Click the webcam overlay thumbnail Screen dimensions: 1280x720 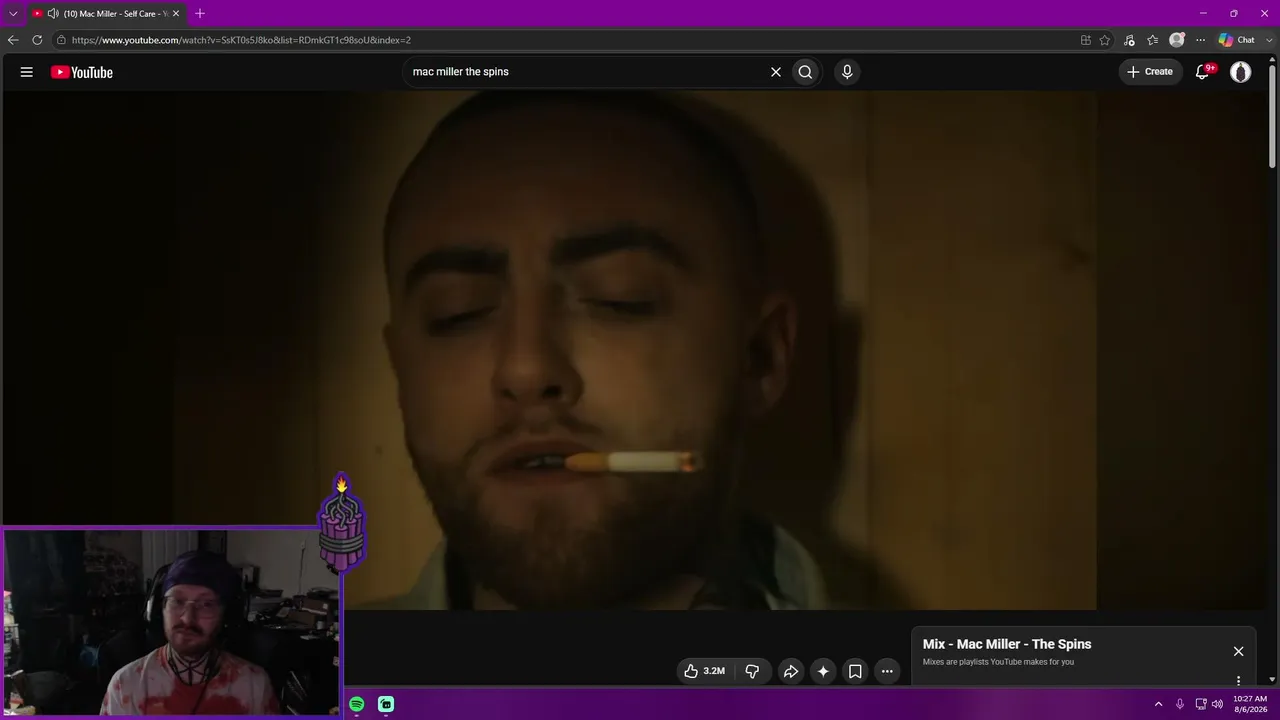171,622
